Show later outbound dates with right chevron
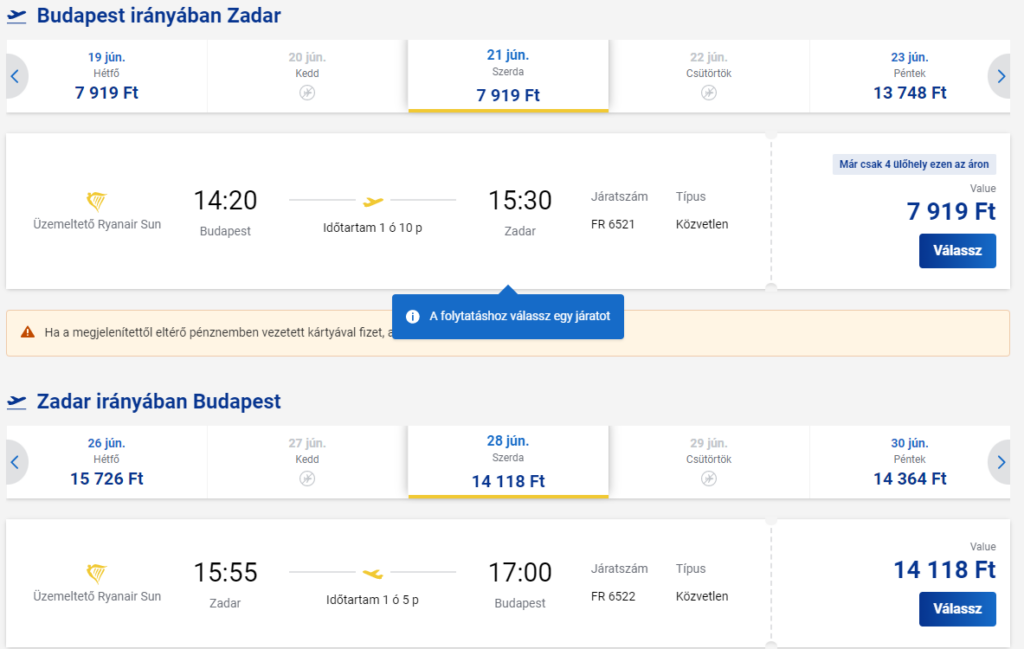This screenshot has width=1024, height=649. [x=1000, y=76]
